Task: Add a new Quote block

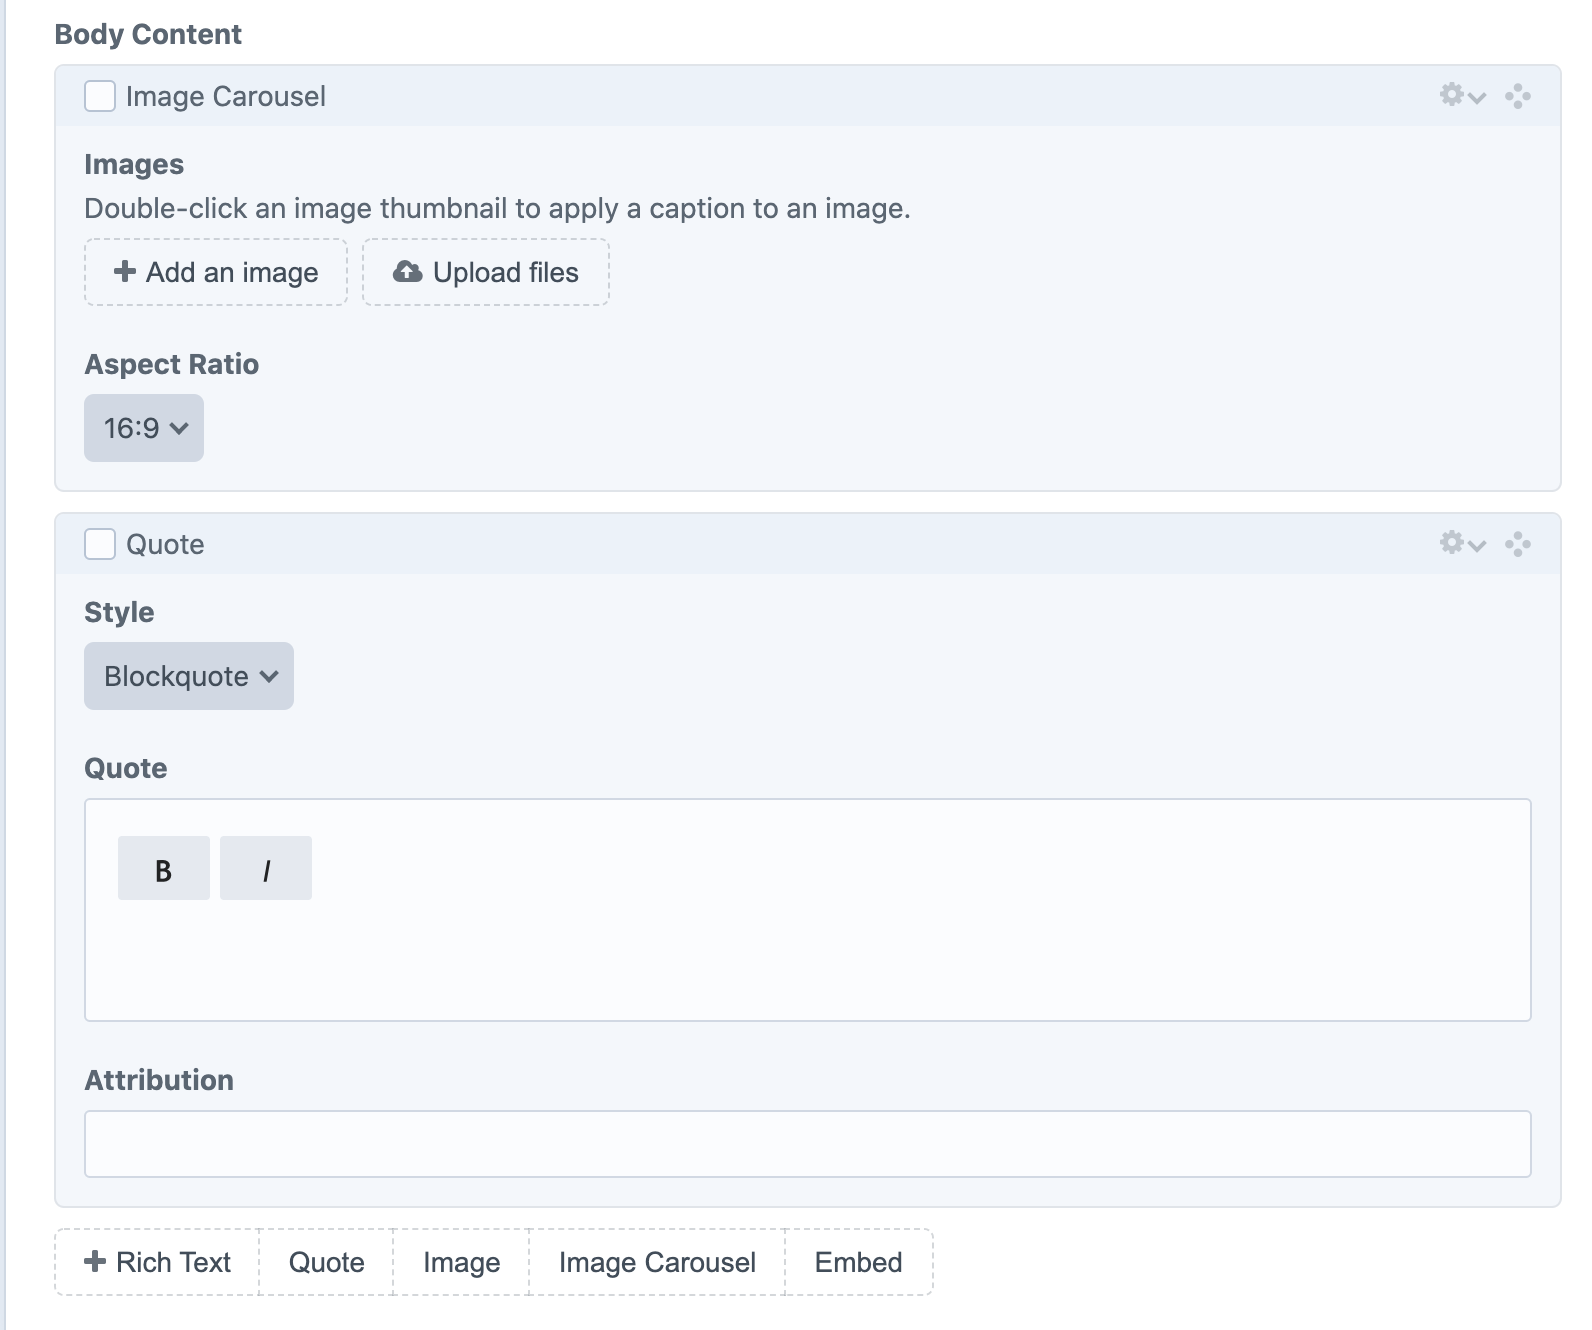Action: 326,1262
